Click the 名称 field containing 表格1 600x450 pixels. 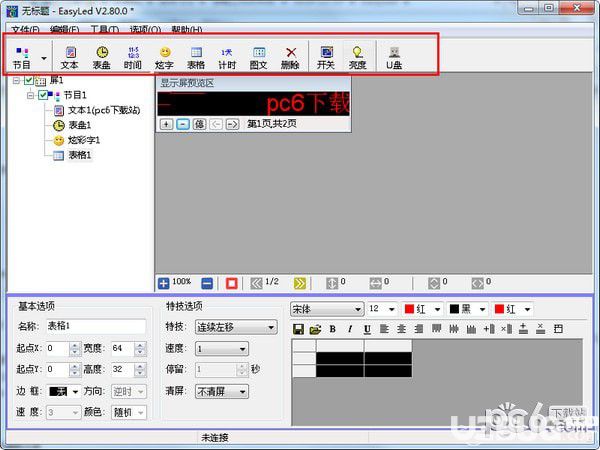[x=96, y=326]
